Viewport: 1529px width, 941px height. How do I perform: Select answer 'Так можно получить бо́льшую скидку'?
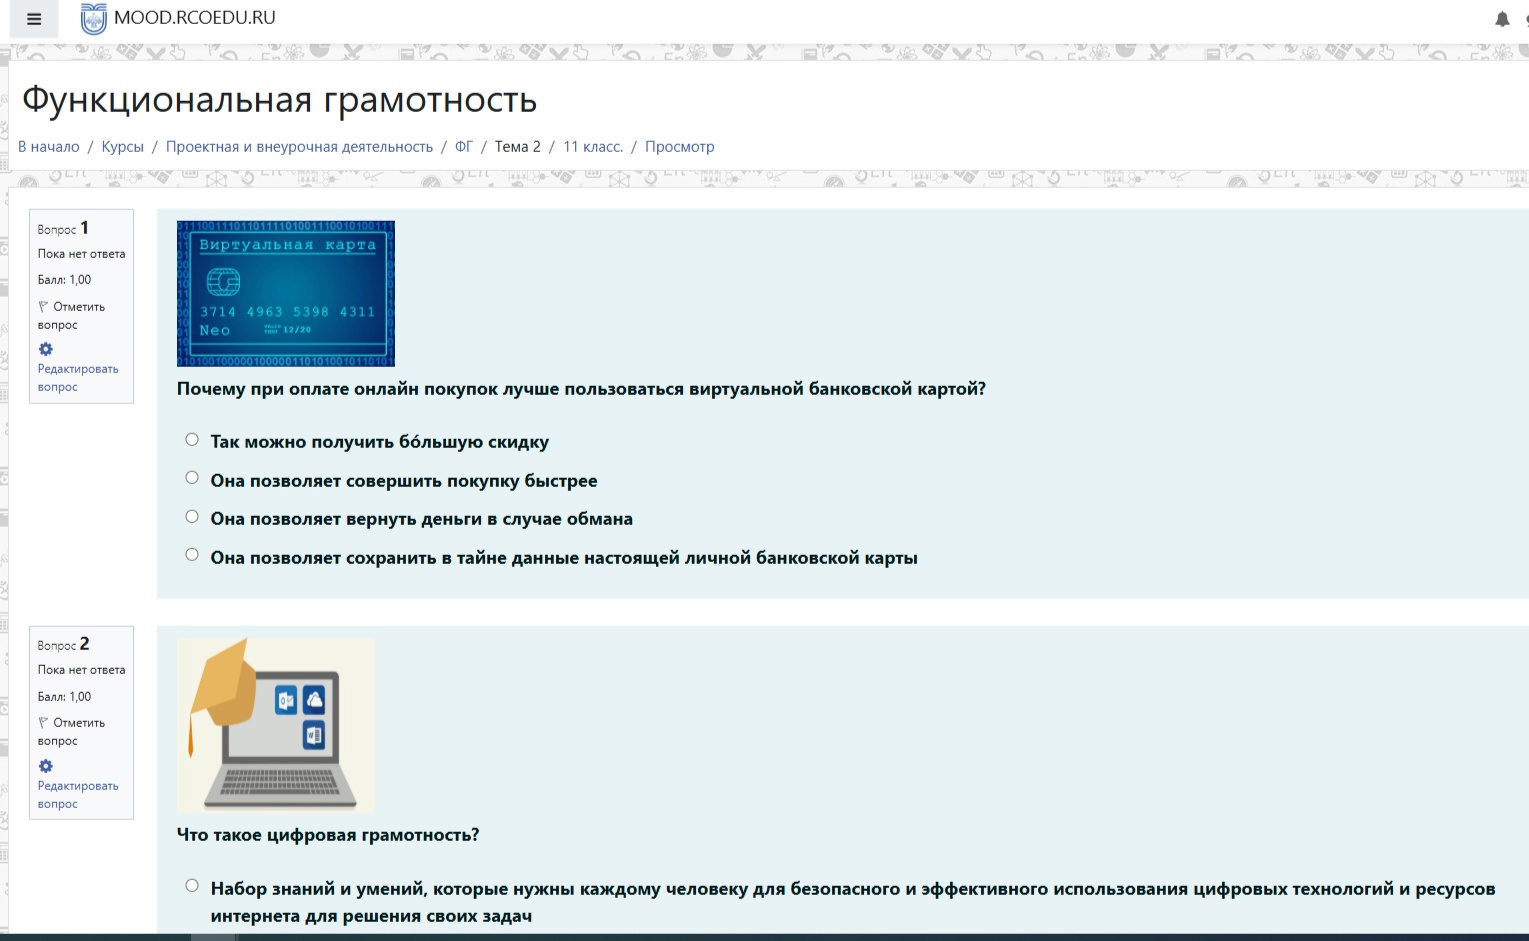coord(192,439)
